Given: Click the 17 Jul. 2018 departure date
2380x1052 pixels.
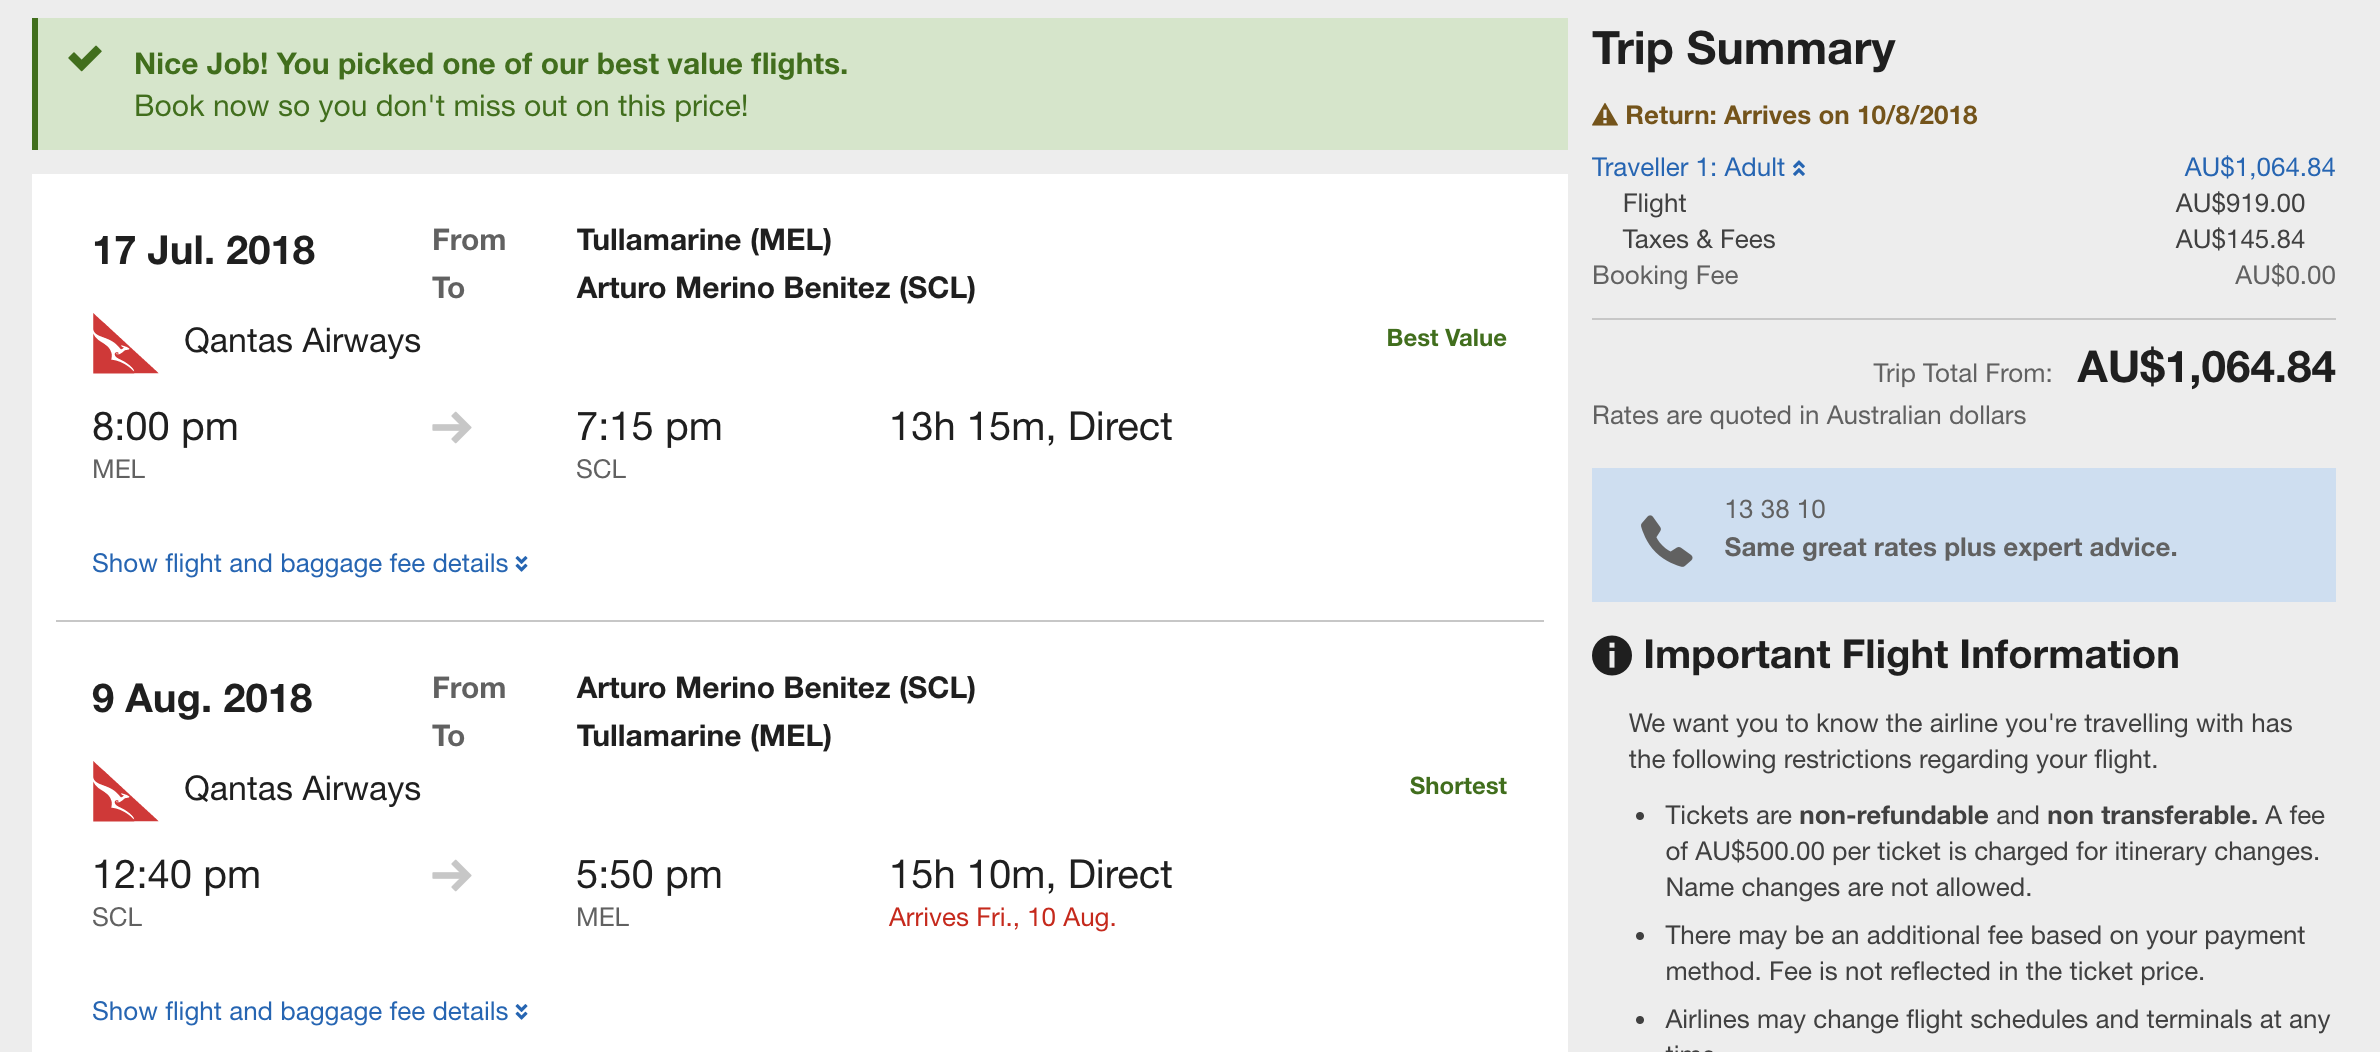Looking at the screenshot, I should [203, 250].
